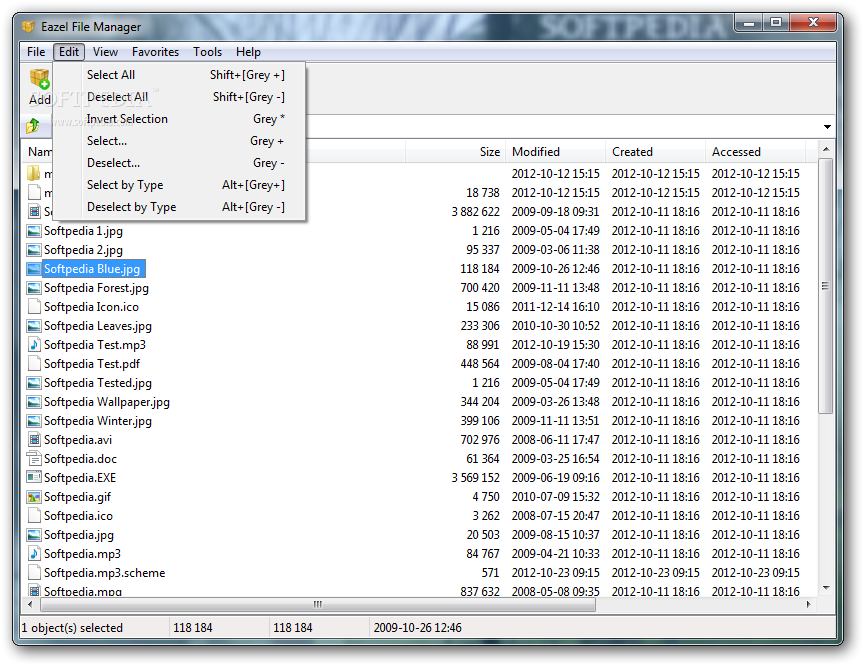The width and height of the screenshot is (864, 666).
Task: Choose Select... menu entry
Action: coord(179,141)
